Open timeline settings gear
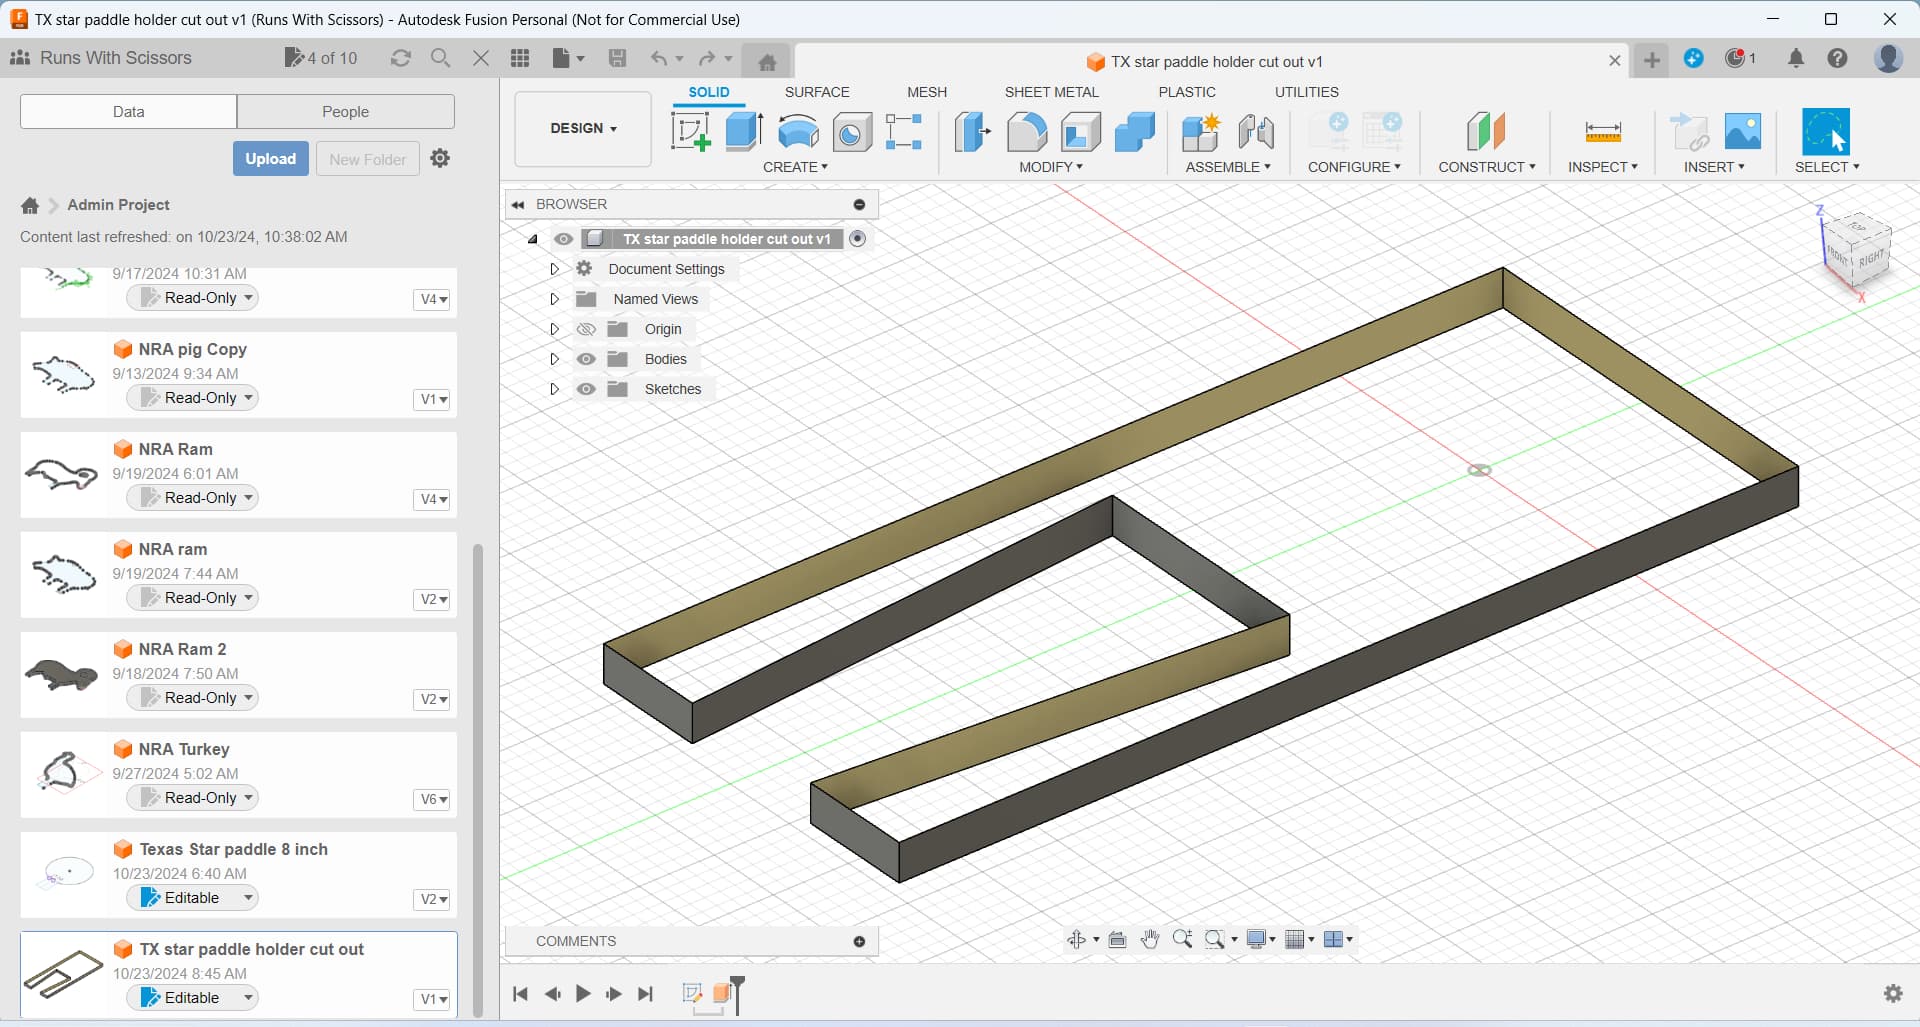This screenshot has height=1027, width=1920. 1893,993
